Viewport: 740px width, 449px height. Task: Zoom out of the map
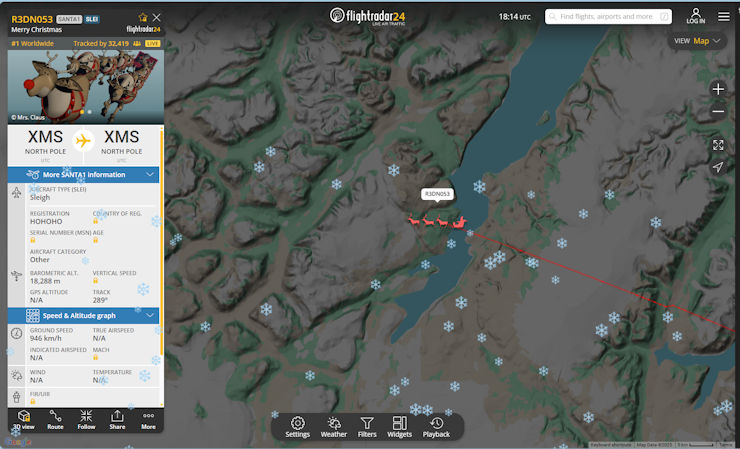tap(718, 112)
